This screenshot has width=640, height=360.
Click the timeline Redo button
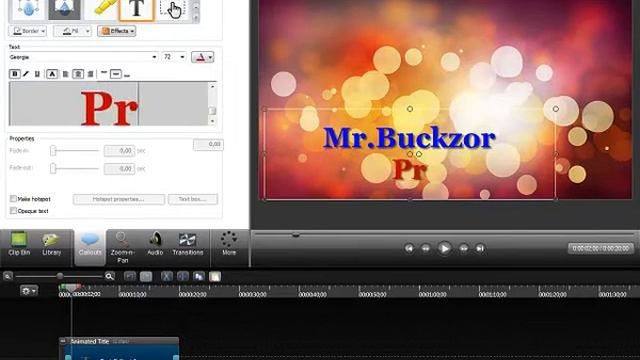pyautogui.click(x=146, y=276)
